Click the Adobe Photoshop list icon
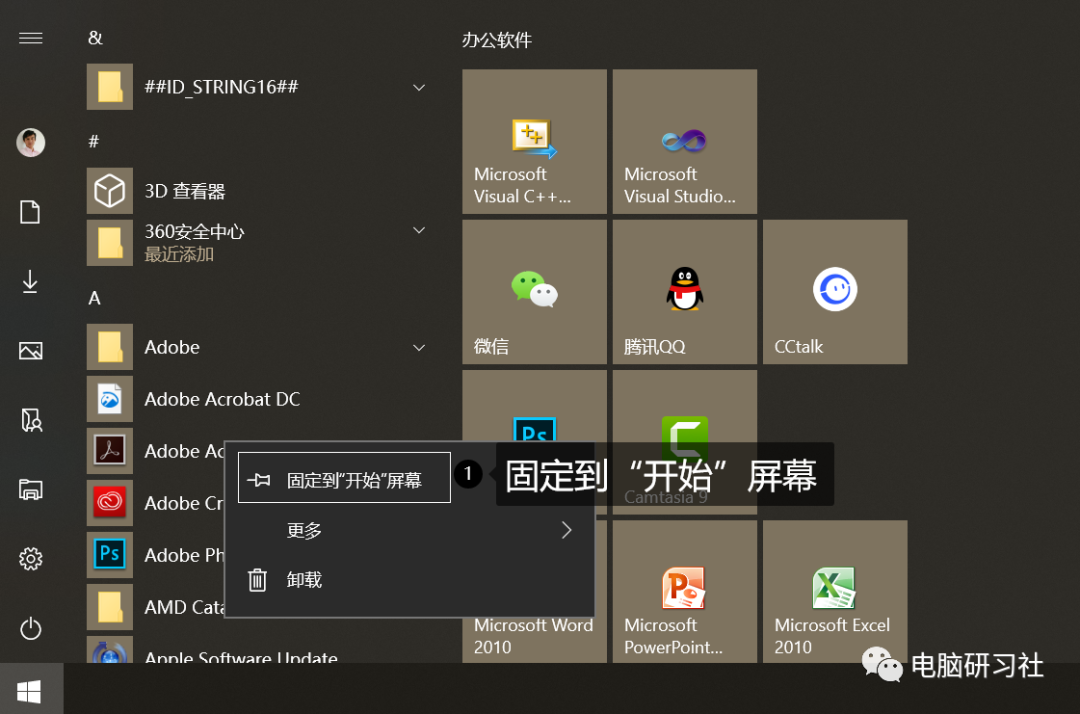The width and height of the screenshot is (1080, 714). [110, 554]
